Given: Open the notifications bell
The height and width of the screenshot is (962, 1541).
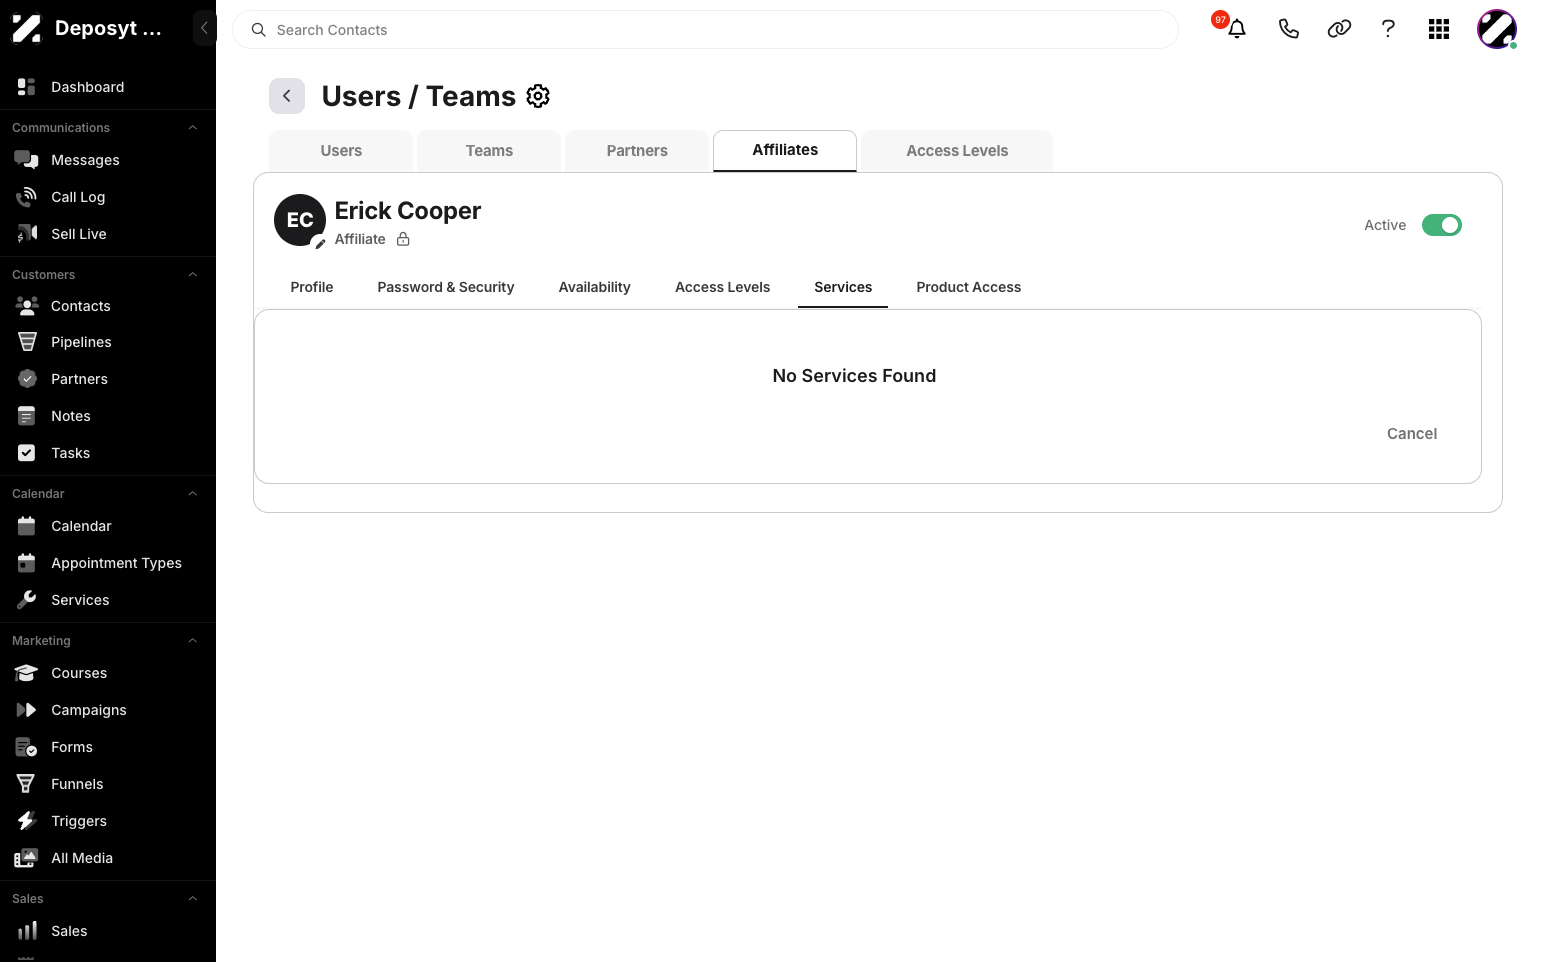Looking at the screenshot, I should (1237, 29).
